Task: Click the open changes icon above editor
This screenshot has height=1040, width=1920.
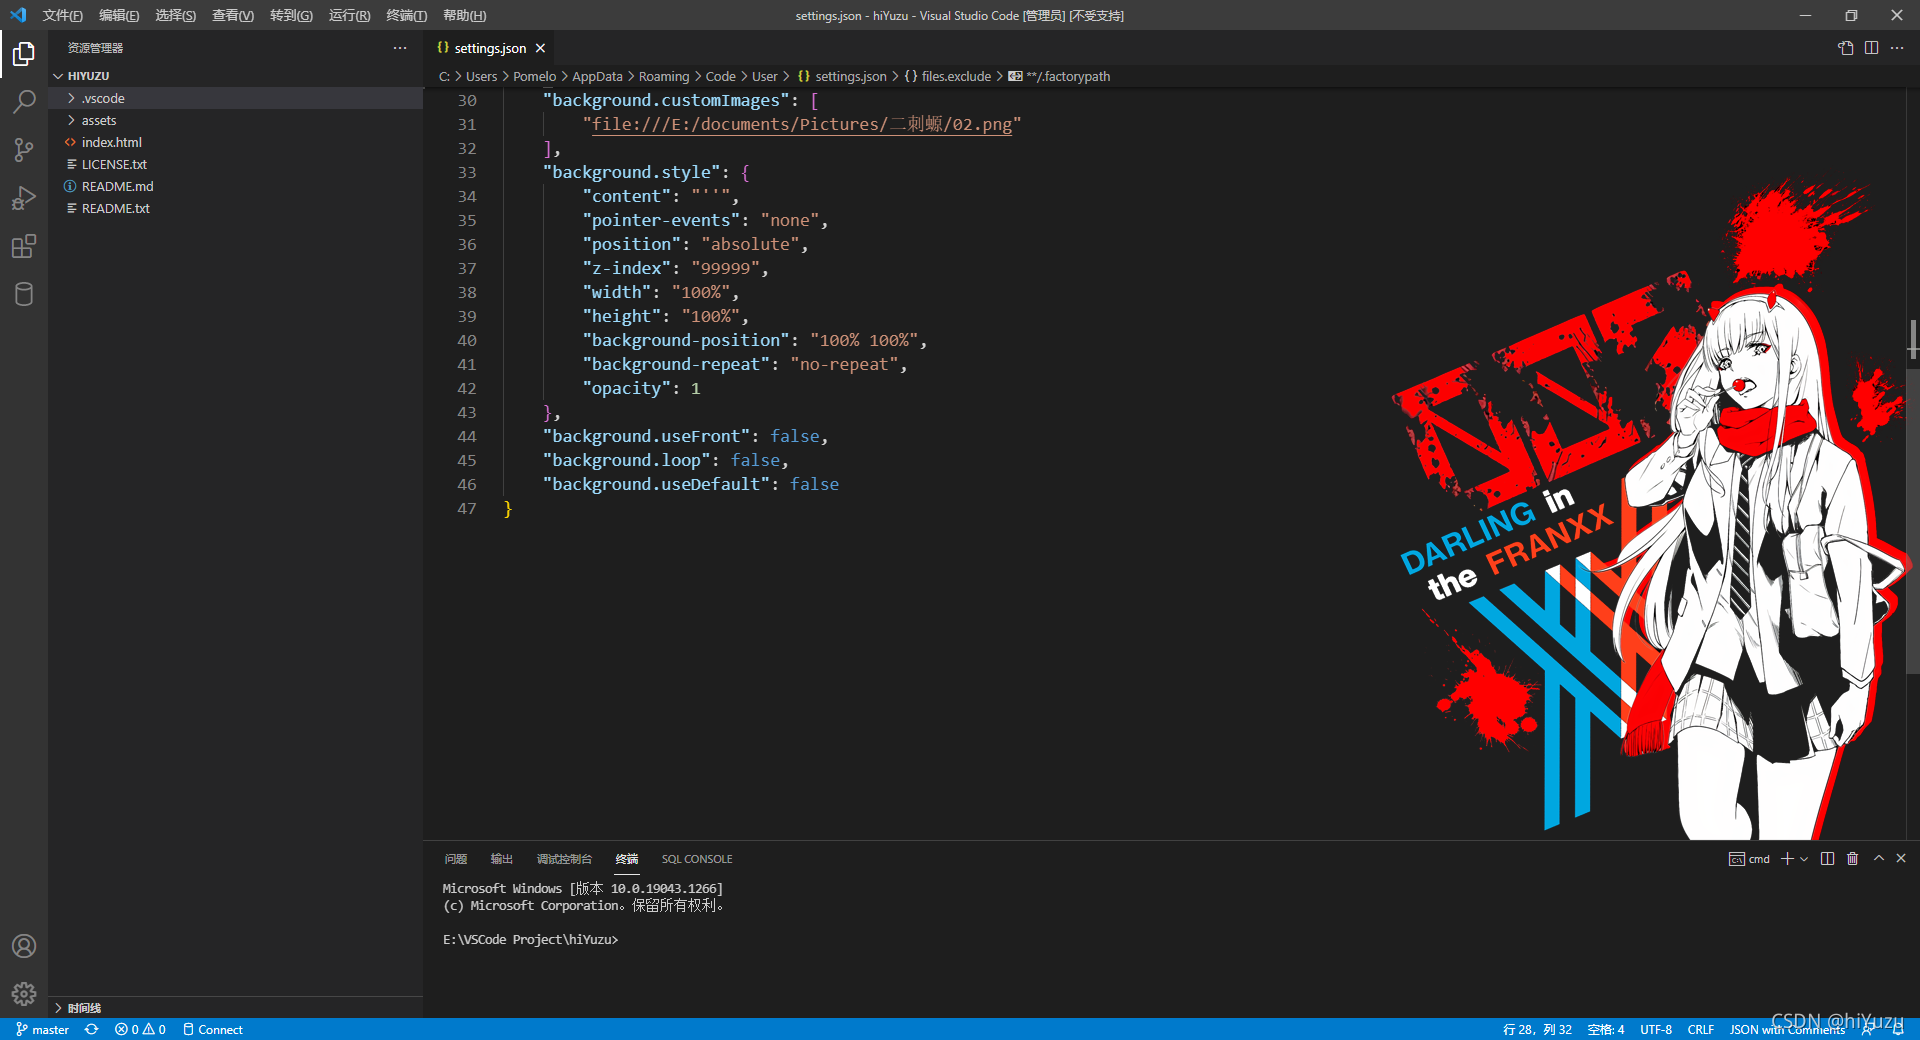Action: point(1846,48)
